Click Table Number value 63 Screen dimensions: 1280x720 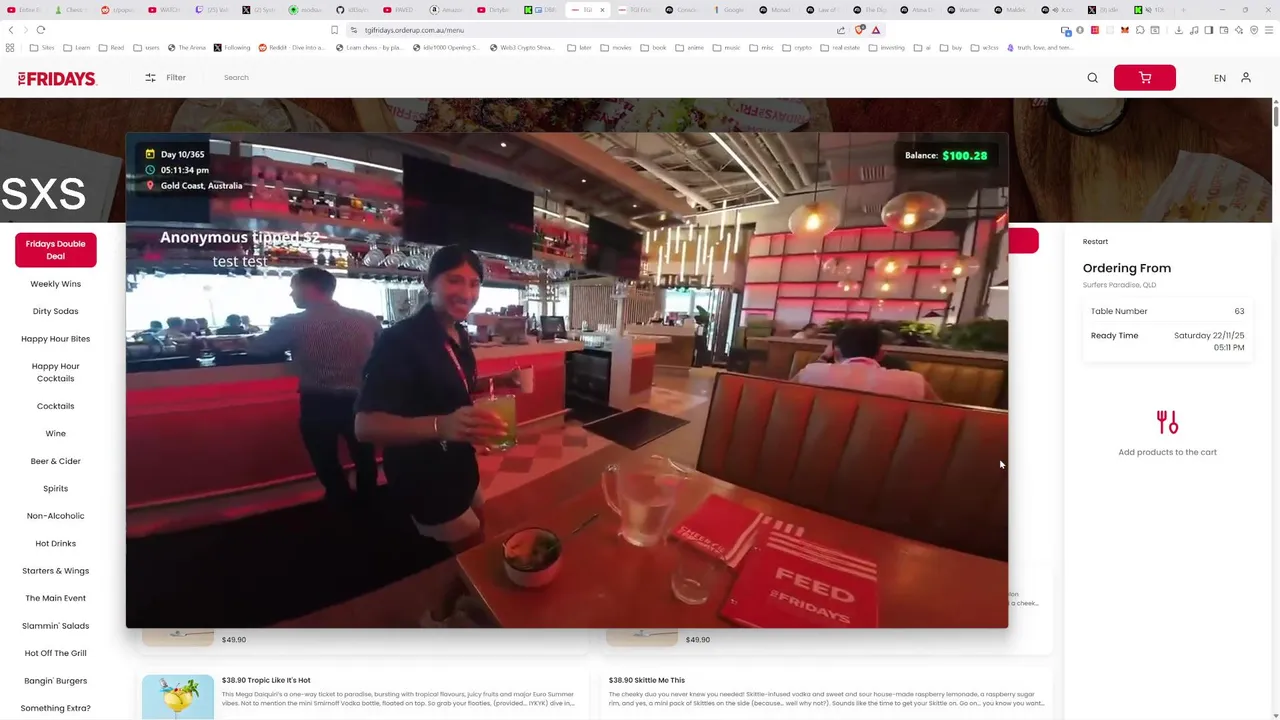point(1239,311)
